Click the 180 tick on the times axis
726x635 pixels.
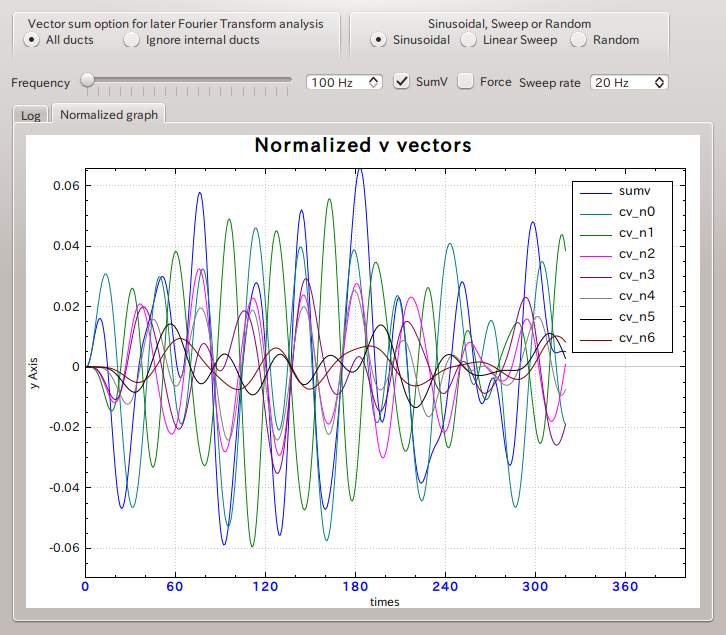(x=355, y=586)
